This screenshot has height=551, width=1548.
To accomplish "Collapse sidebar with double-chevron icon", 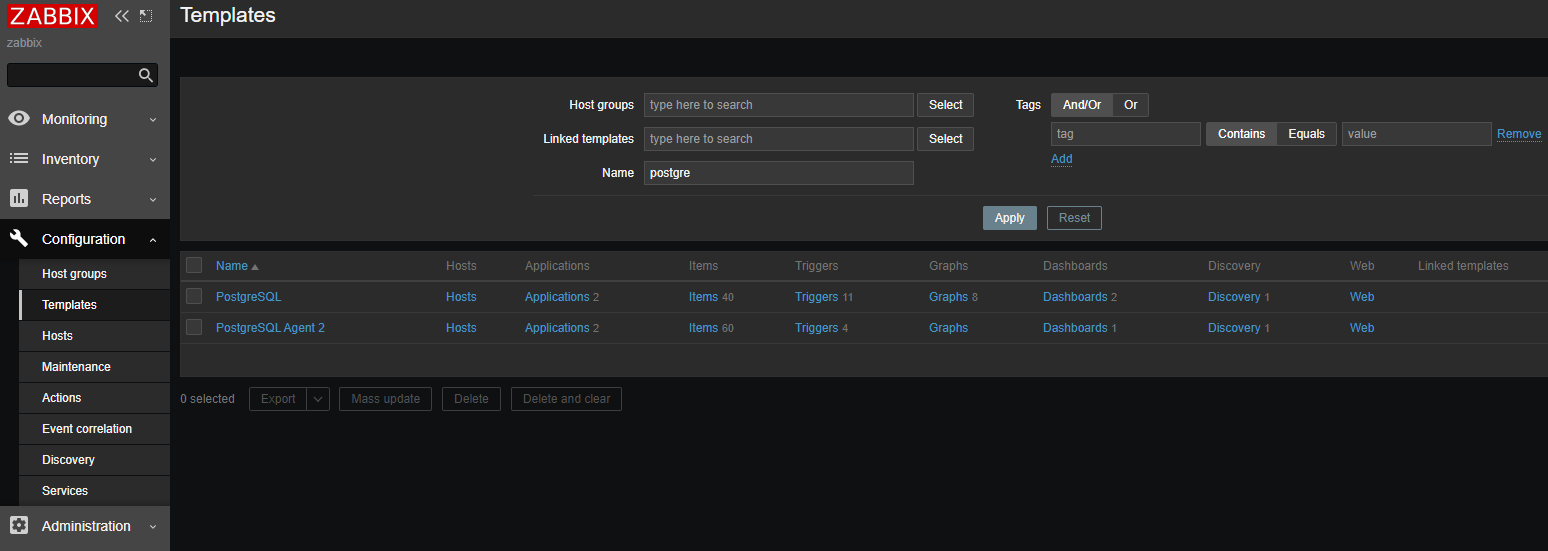I will point(122,16).
